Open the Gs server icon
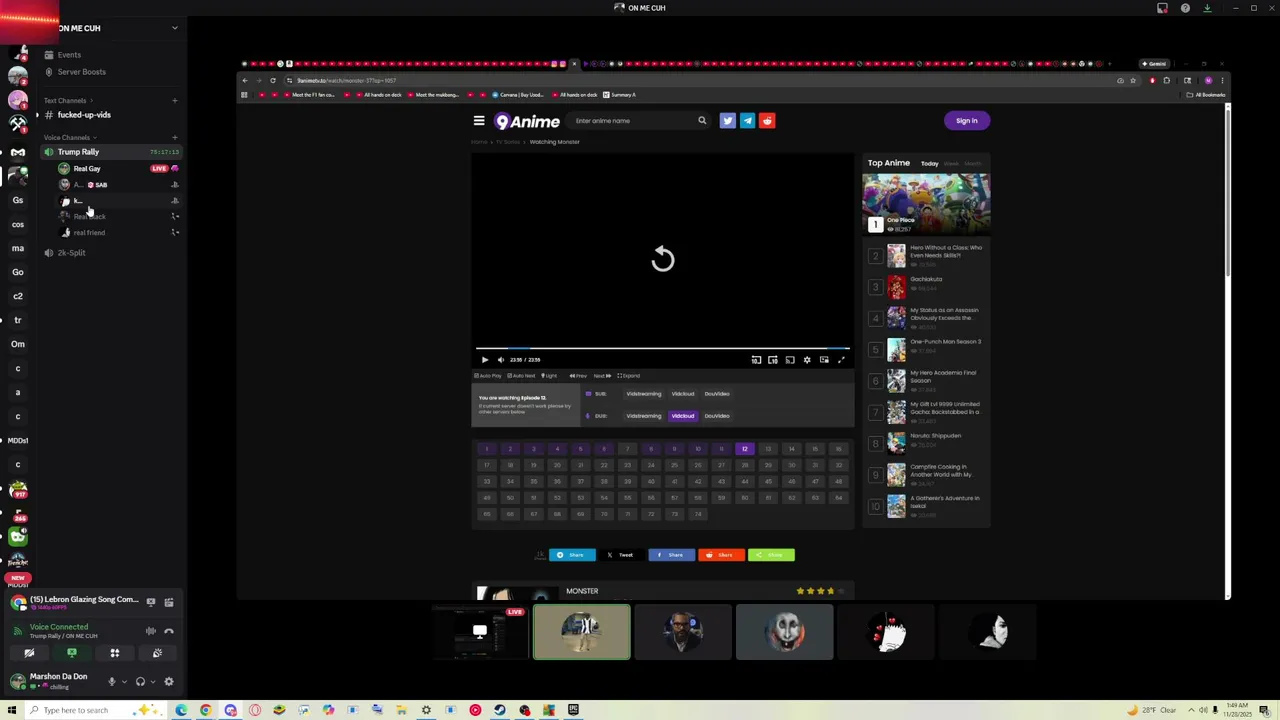 [x=18, y=200]
